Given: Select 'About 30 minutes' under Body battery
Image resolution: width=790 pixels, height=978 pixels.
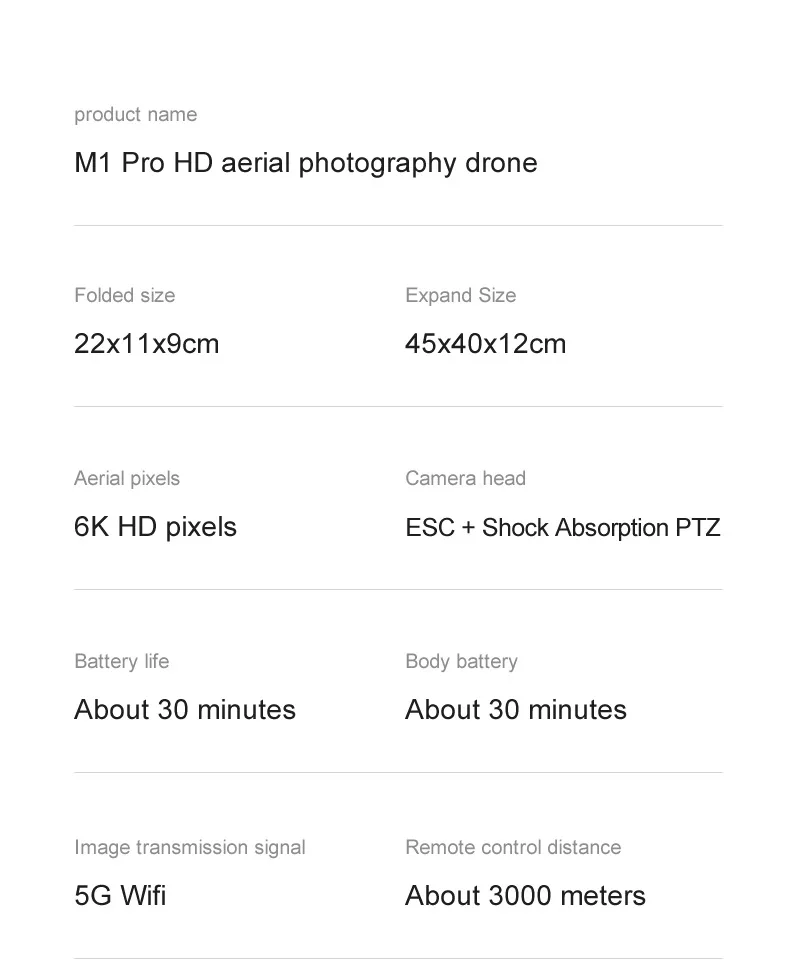Looking at the screenshot, I should [515, 710].
